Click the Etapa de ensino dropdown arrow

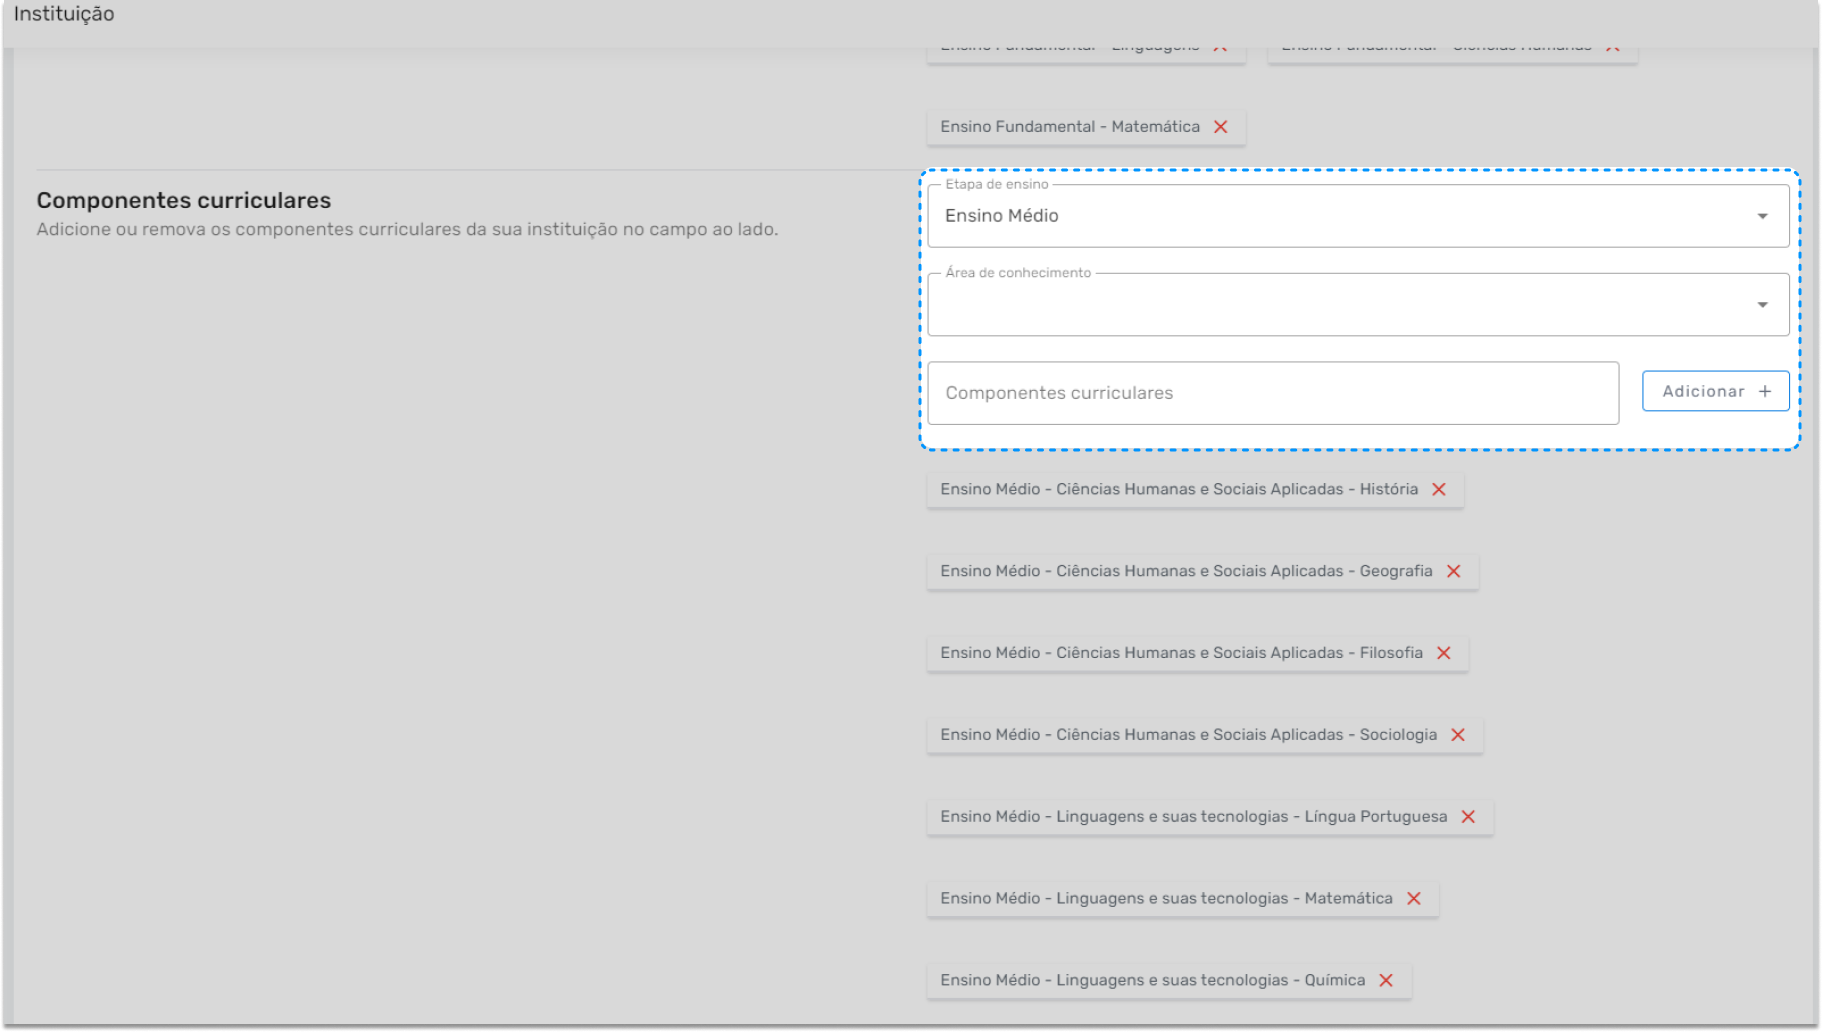(1762, 216)
